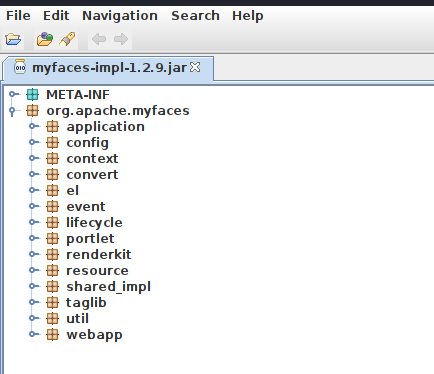Expand the config package
Viewport: 434px width, 374px height.
point(34,142)
